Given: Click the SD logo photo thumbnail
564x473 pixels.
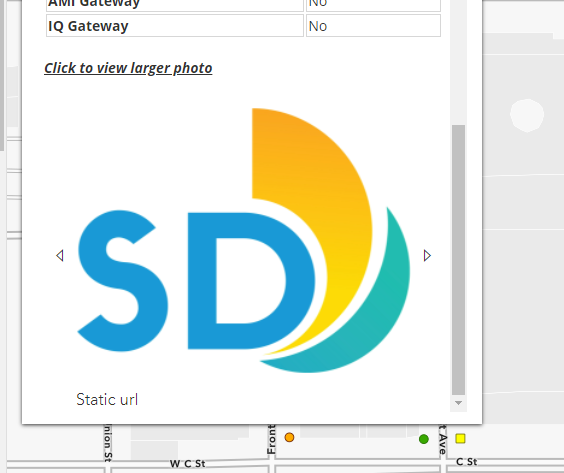Looking at the screenshot, I should tap(244, 240).
